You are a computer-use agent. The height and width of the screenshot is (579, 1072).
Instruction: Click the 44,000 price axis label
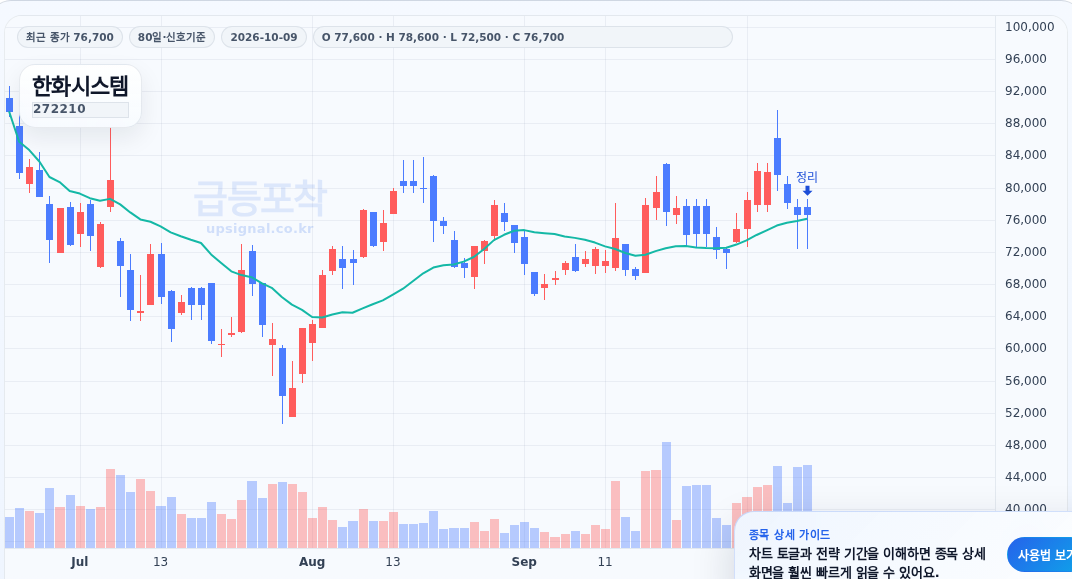tap(1026, 477)
